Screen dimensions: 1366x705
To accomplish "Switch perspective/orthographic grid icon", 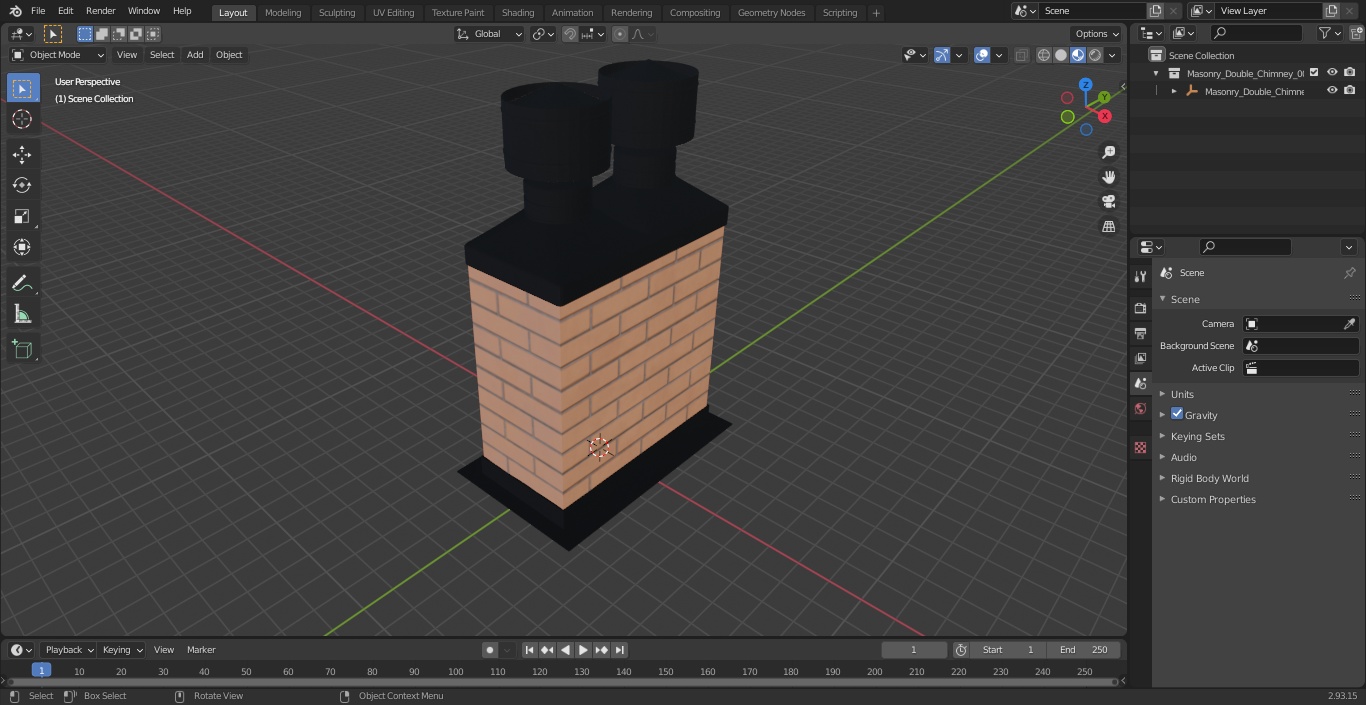I will point(1108,227).
